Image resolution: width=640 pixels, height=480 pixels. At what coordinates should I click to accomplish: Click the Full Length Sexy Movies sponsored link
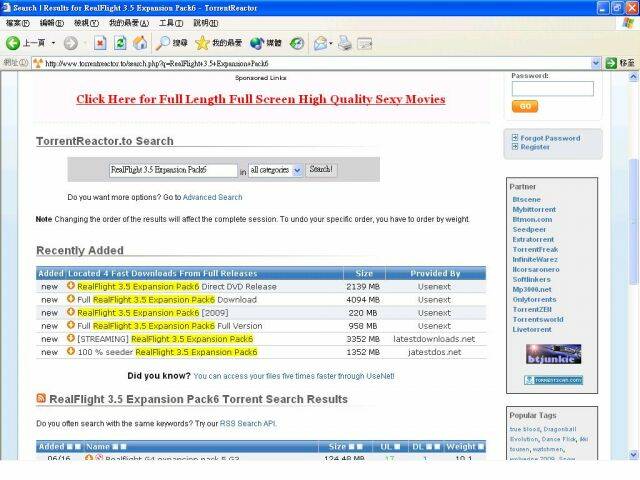261,99
